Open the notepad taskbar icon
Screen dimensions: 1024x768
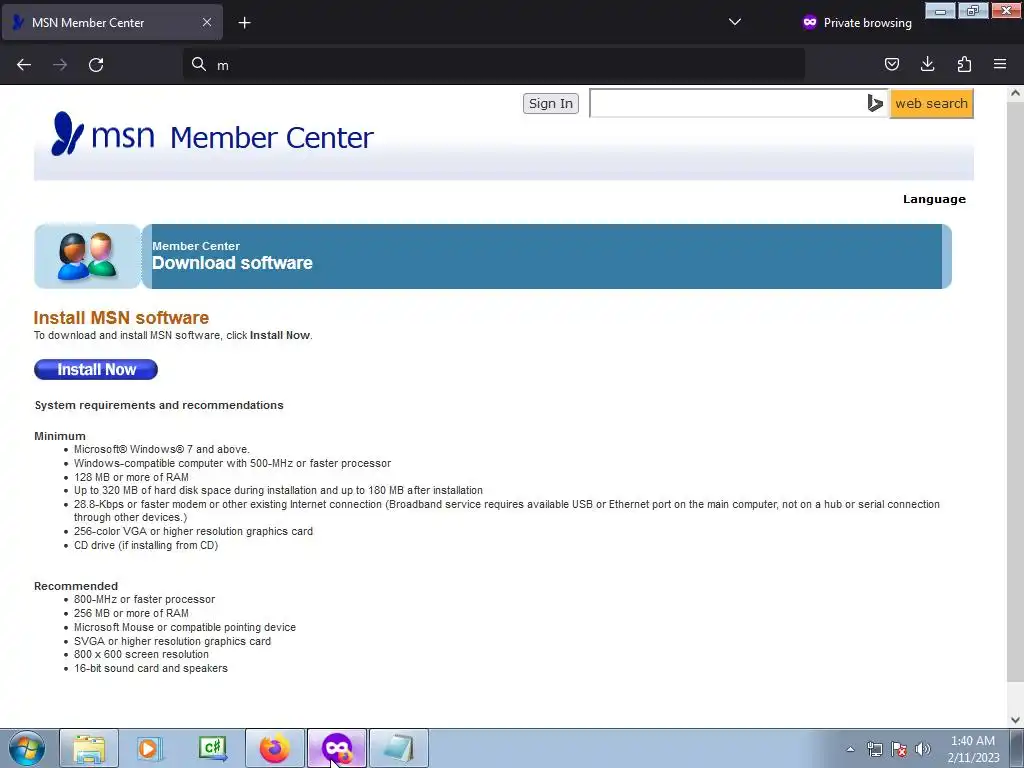coord(399,748)
